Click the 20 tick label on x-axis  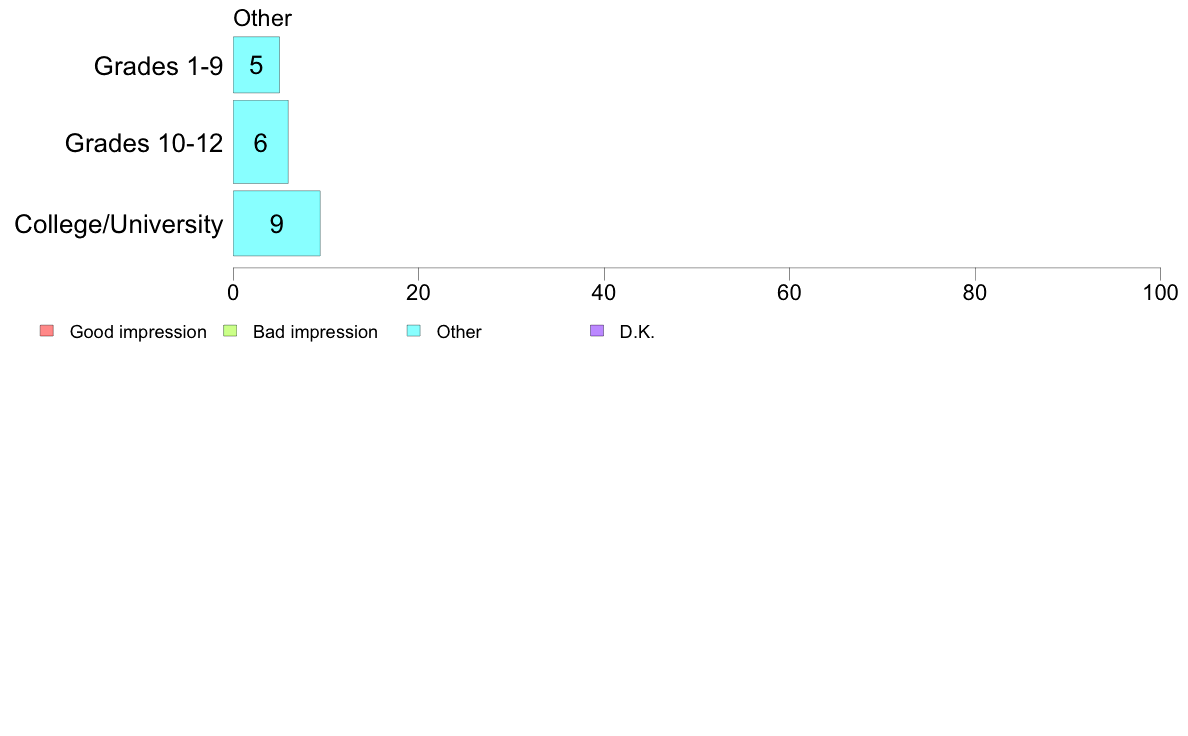pyautogui.click(x=418, y=293)
